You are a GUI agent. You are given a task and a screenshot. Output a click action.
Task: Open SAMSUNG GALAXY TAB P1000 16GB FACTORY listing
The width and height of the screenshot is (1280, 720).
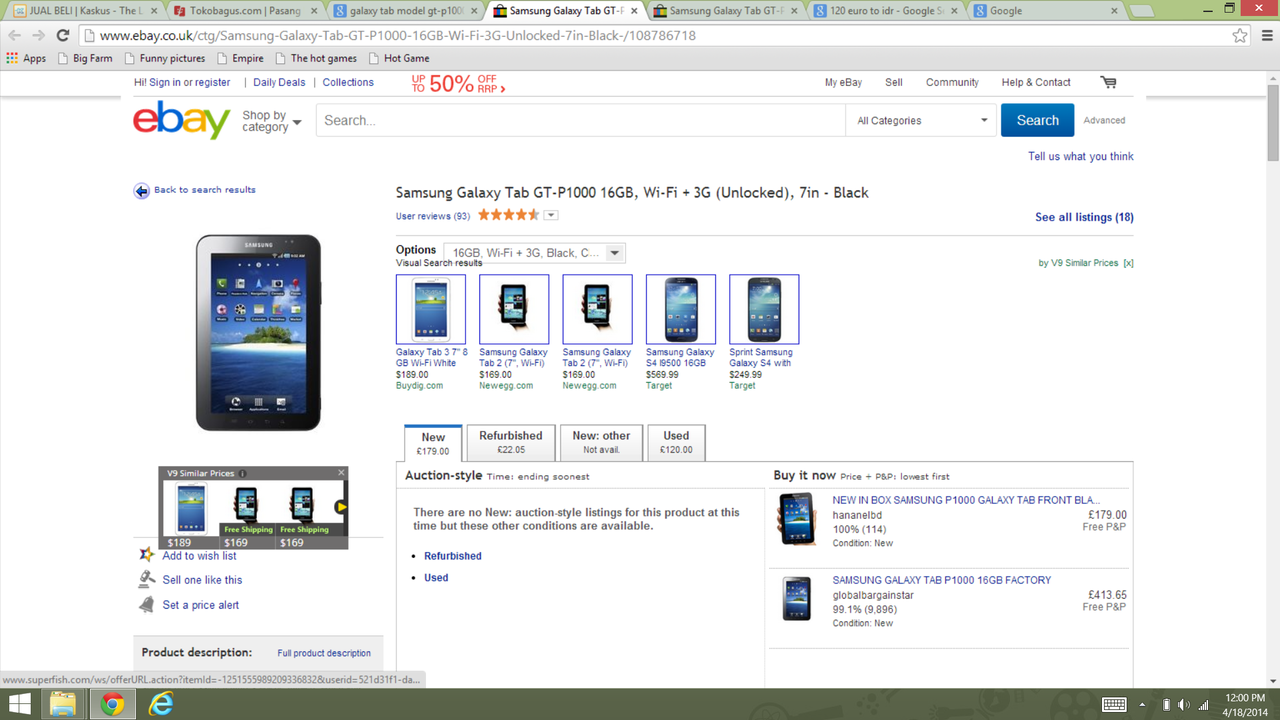942,580
